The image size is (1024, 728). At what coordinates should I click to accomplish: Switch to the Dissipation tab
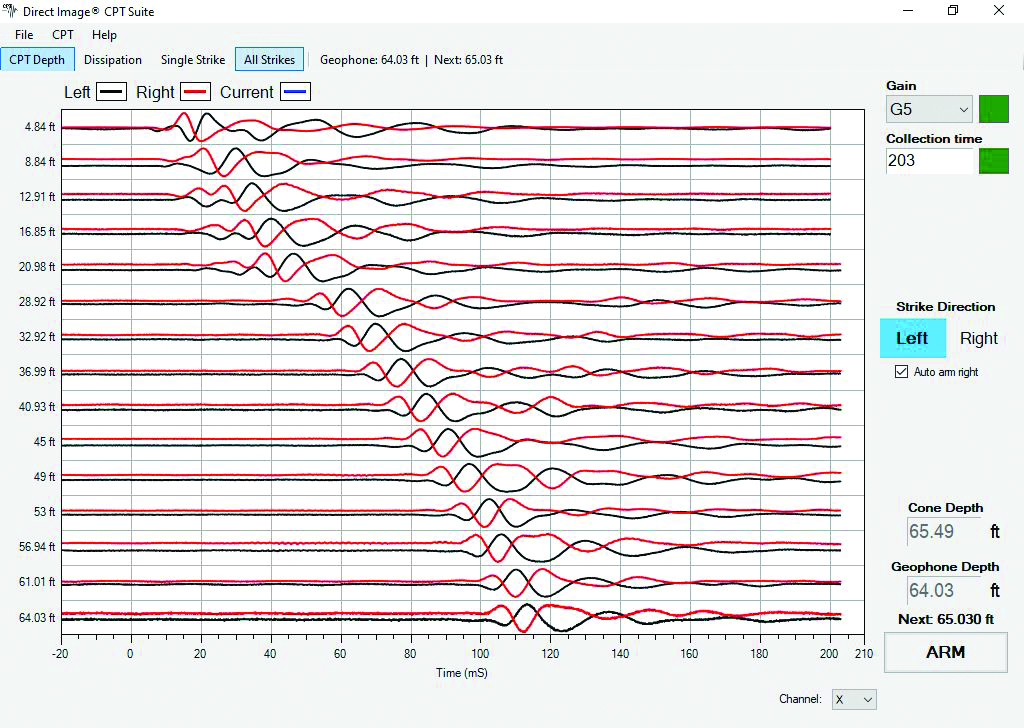pos(112,59)
